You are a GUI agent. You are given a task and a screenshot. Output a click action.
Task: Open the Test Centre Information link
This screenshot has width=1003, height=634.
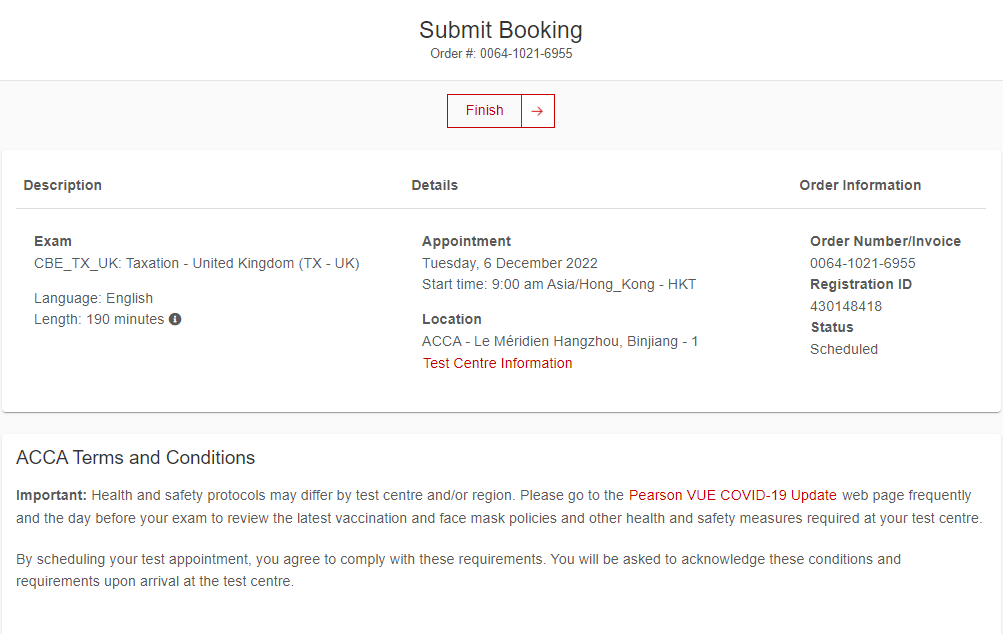coord(497,363)
